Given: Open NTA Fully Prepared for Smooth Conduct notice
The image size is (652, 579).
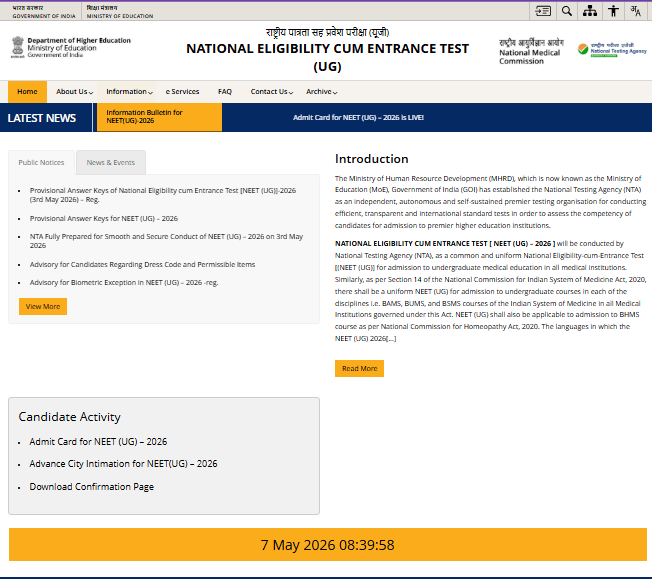Looking at the screenshot, I should [166, 241].
